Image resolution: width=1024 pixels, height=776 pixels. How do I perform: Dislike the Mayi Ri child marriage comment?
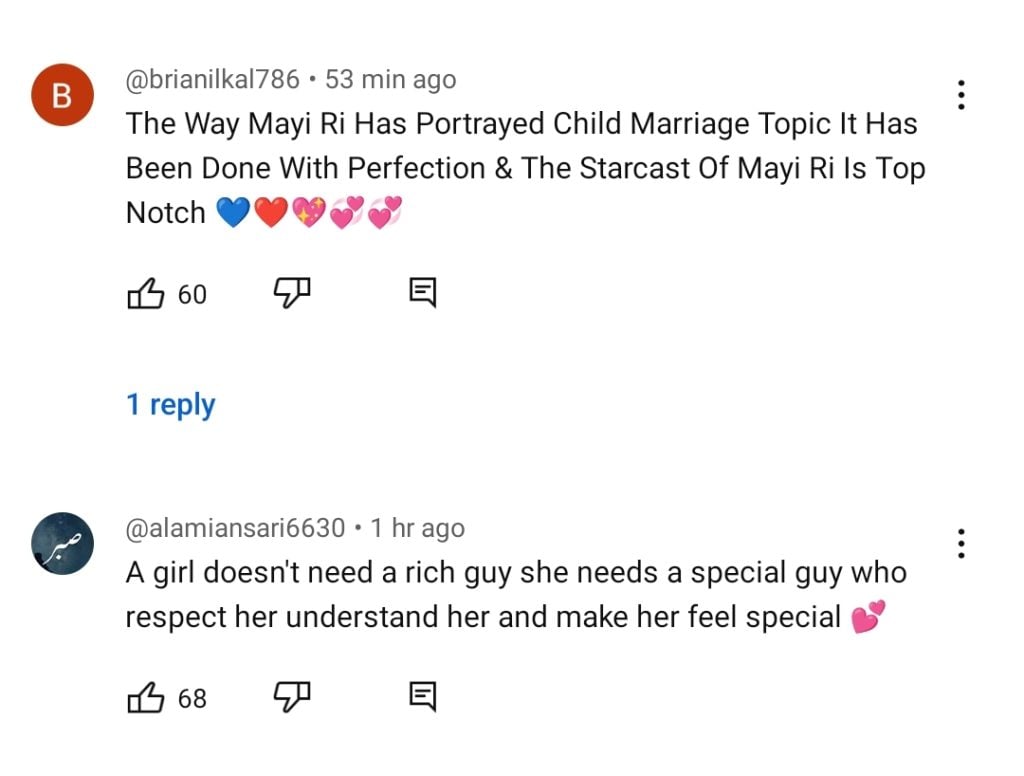[292, 293]
